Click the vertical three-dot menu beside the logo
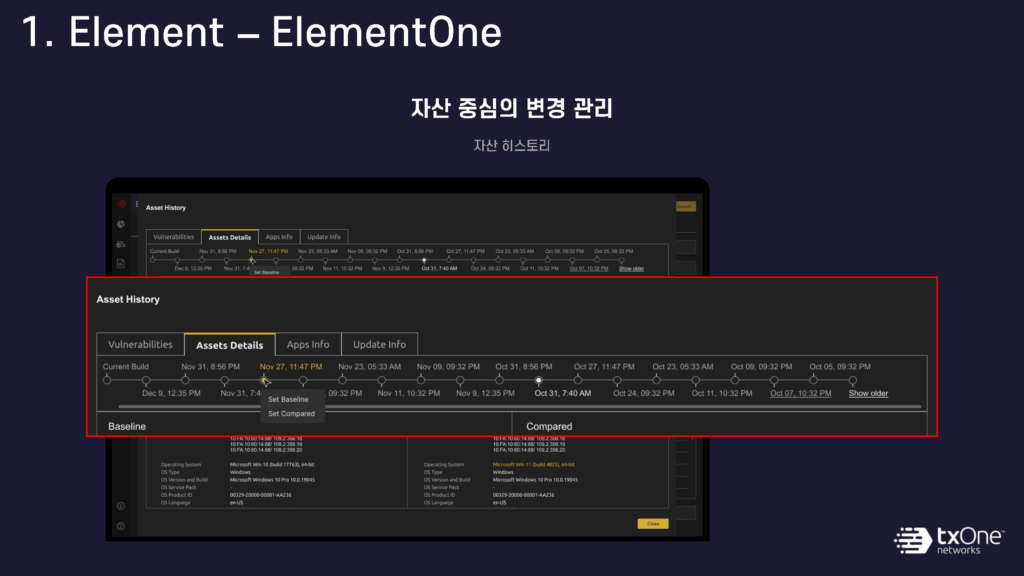Screen dimensions: 1024x576 pos(137,204)
